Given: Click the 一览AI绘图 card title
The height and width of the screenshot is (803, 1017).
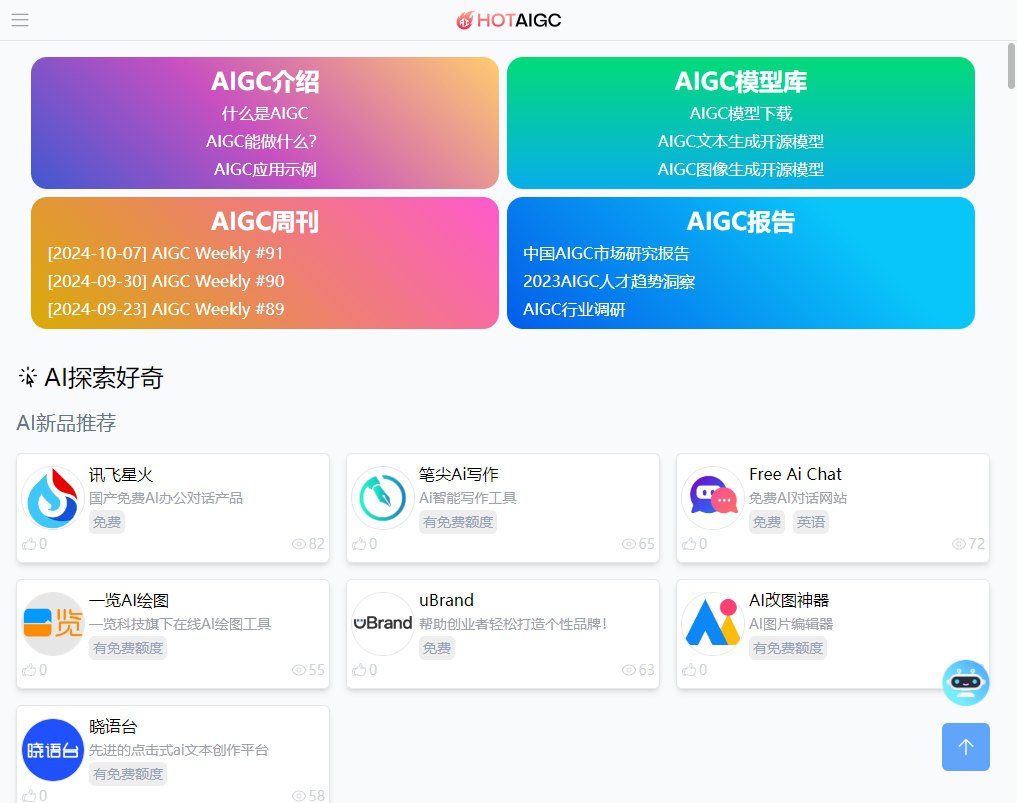Looking at the screenshot, I should click(129, 601).
